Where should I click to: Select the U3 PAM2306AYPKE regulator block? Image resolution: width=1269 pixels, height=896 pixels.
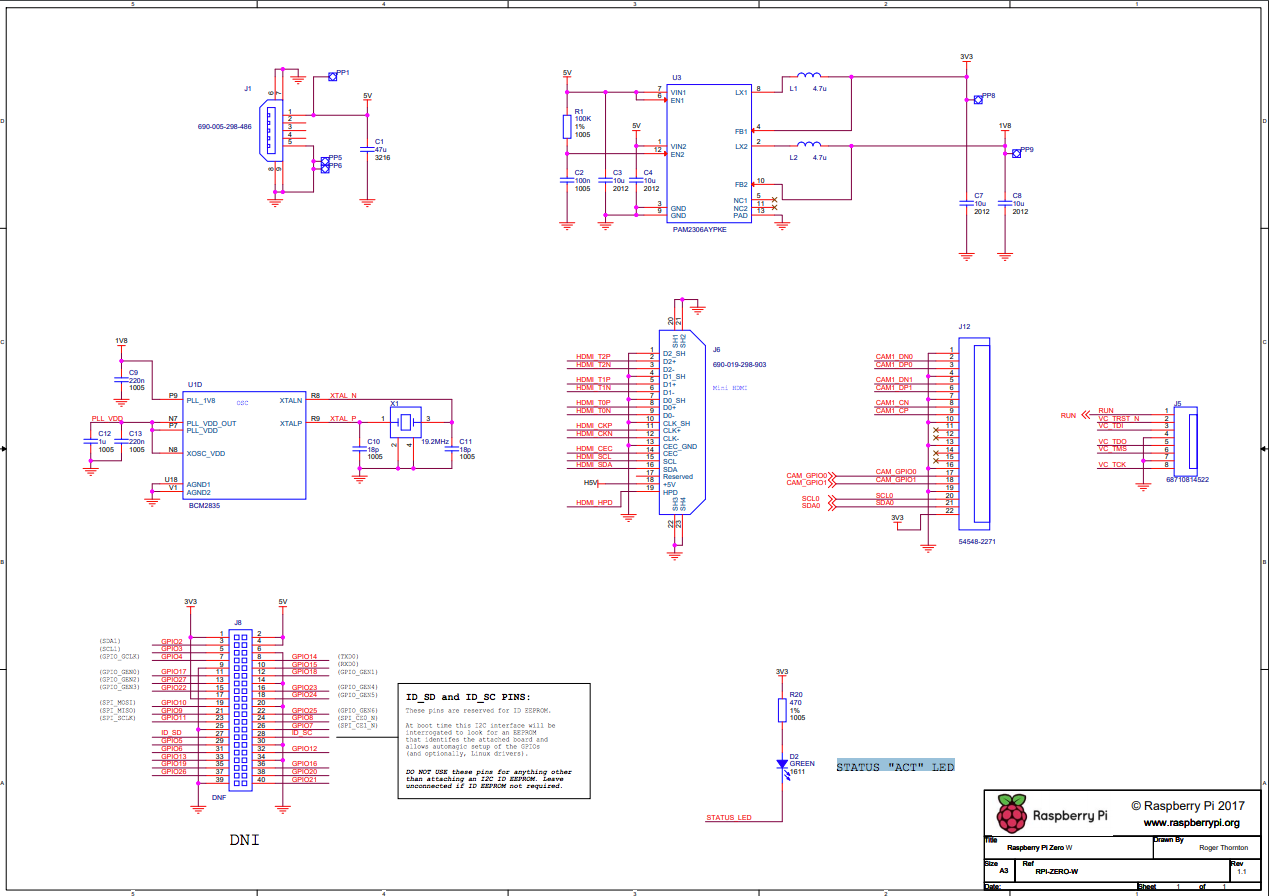click(x=709, y=153)
